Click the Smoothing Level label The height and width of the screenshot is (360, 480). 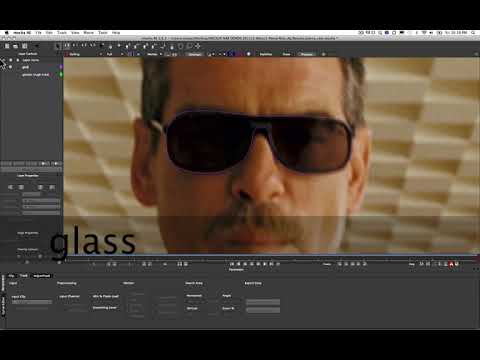pyautogui.click(x=104, y=308)
